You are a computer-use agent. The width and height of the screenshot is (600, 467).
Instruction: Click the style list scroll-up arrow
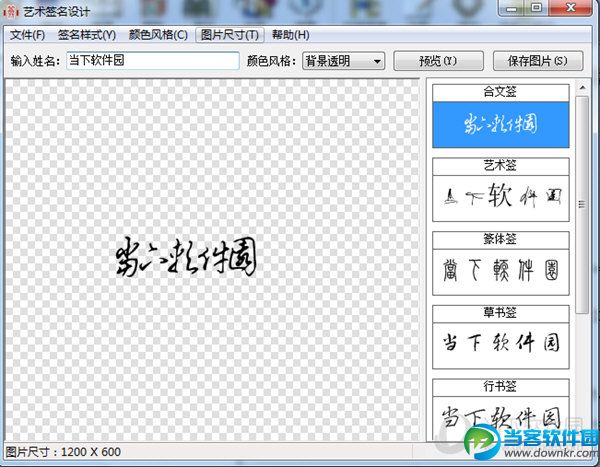pyautogui.click(x=582, y=88)
